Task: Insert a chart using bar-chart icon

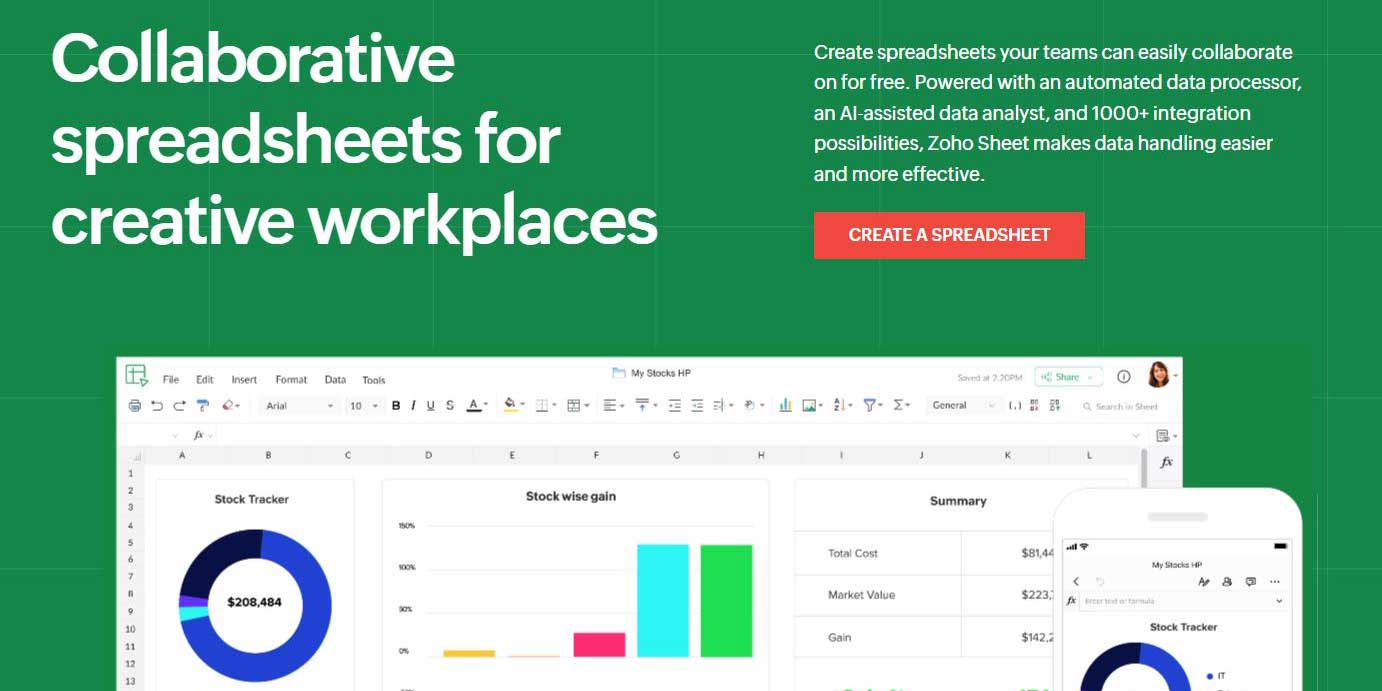Action: pos(785,406)
